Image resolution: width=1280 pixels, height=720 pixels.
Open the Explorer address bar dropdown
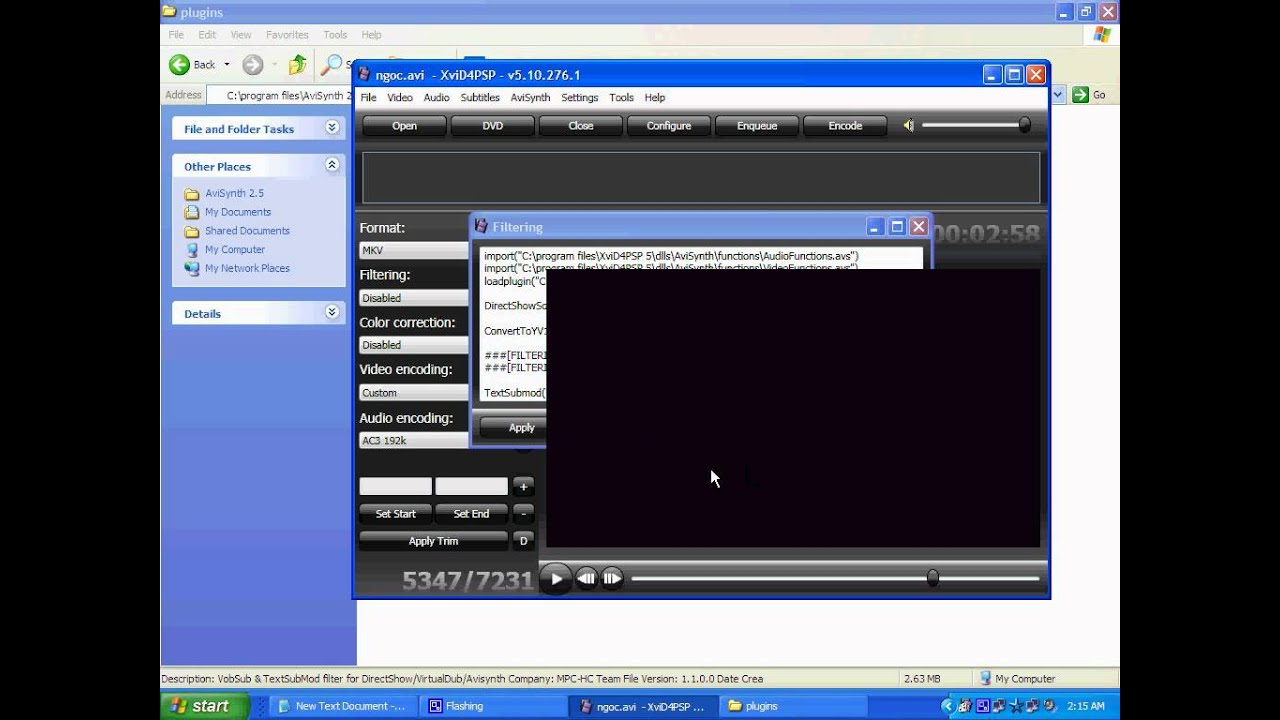click(1058, 95)
